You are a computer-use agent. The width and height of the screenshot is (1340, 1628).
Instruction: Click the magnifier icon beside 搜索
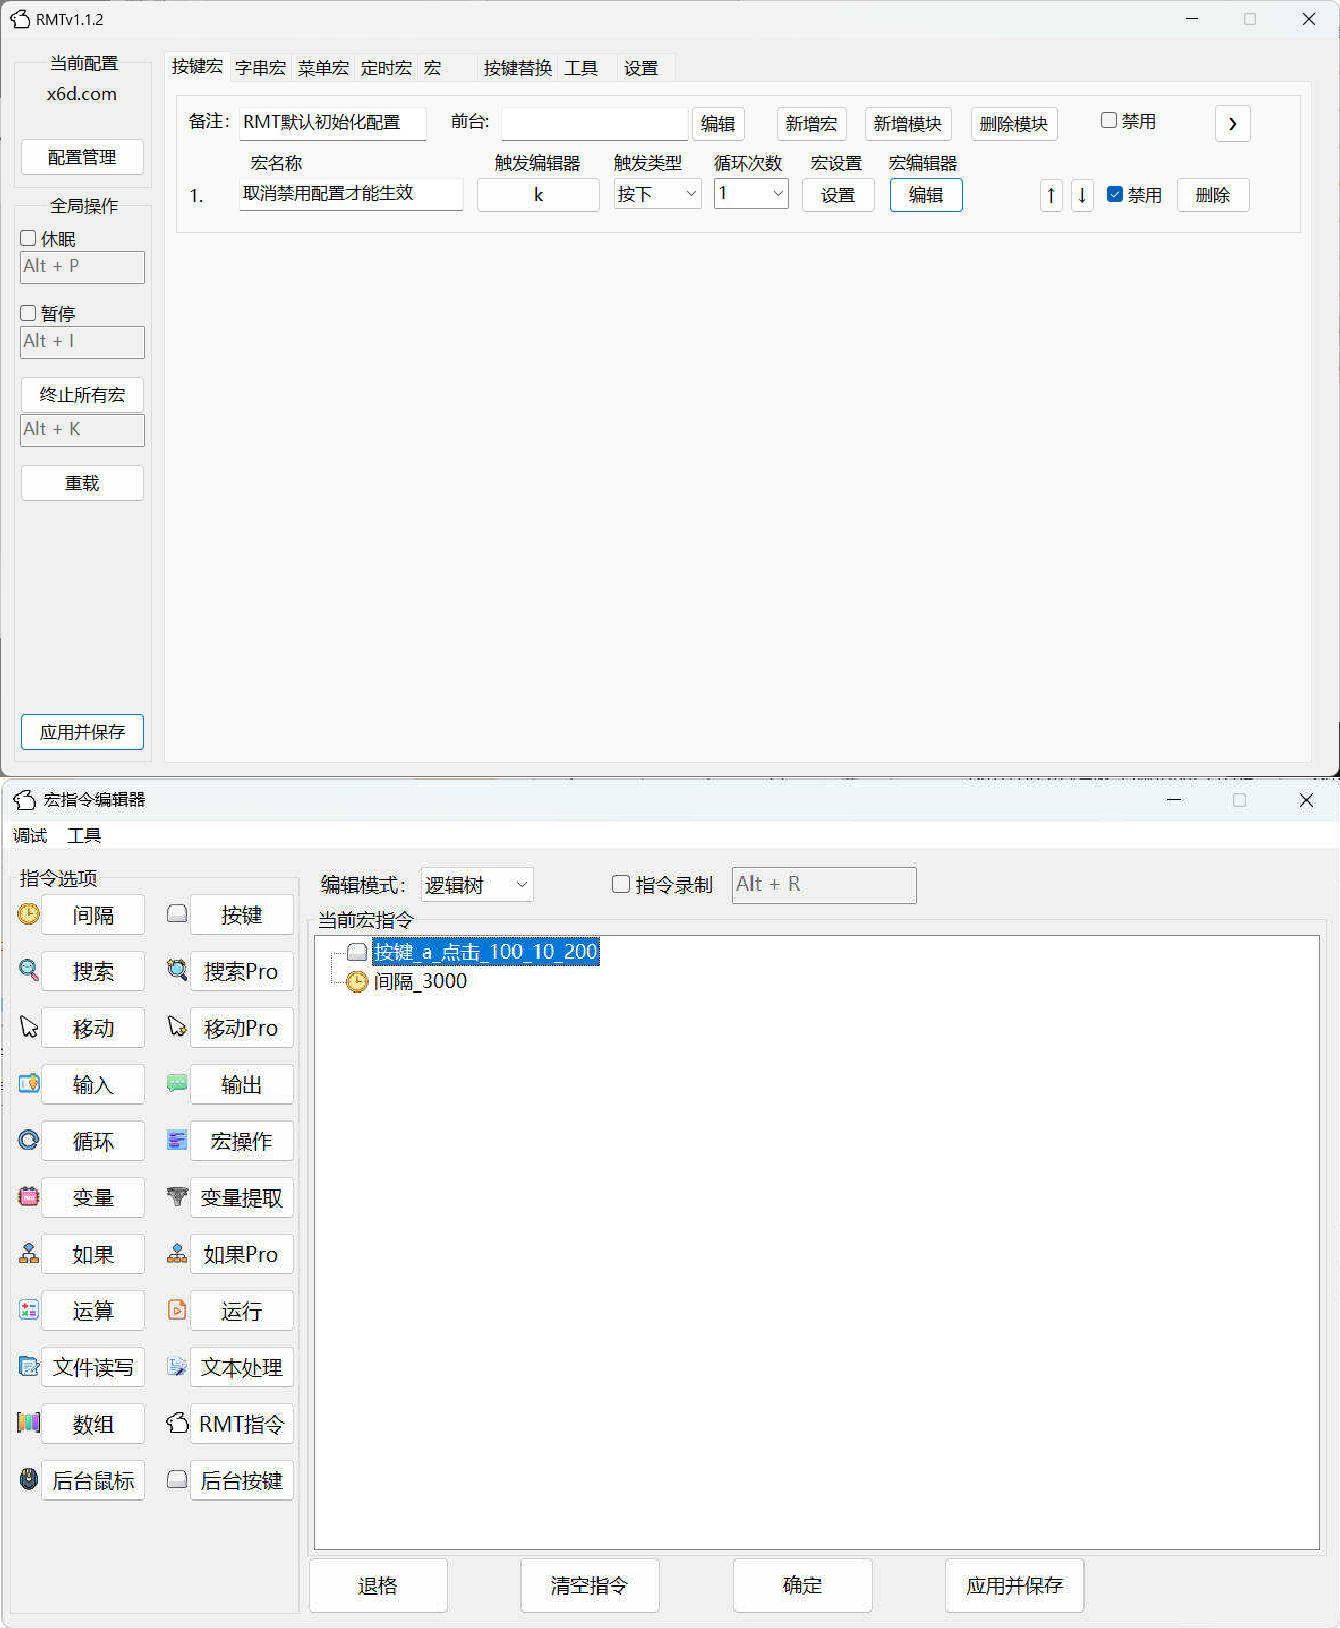[x=29, y=970]
